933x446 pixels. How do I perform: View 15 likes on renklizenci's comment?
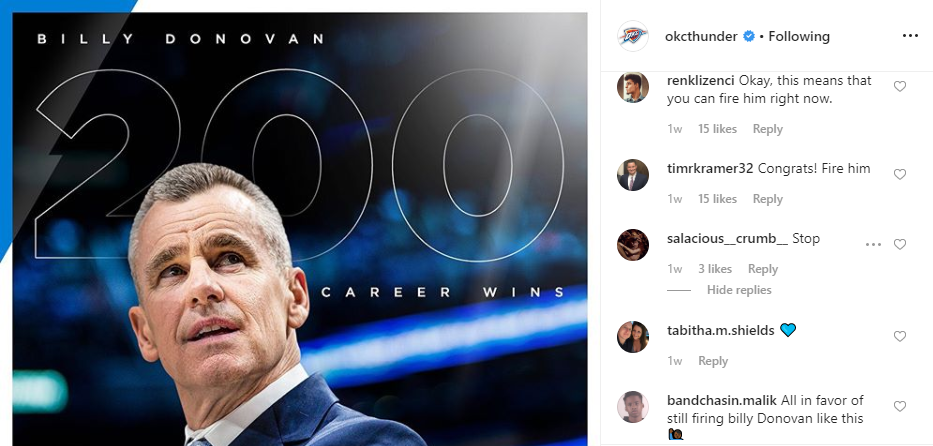[717, 129]
